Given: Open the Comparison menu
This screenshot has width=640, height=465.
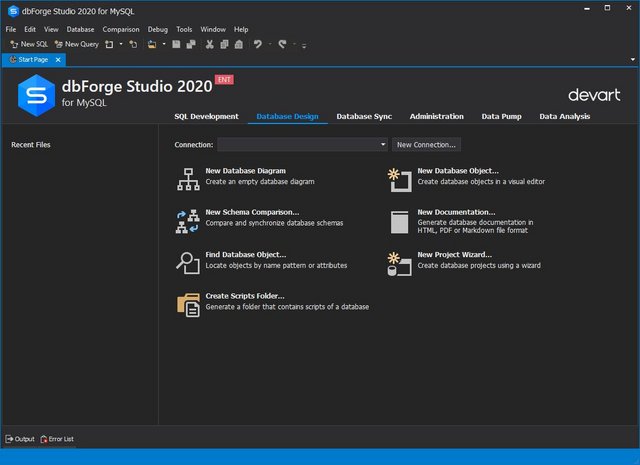Looking at the screenshot, I should (x=121, y=29).
